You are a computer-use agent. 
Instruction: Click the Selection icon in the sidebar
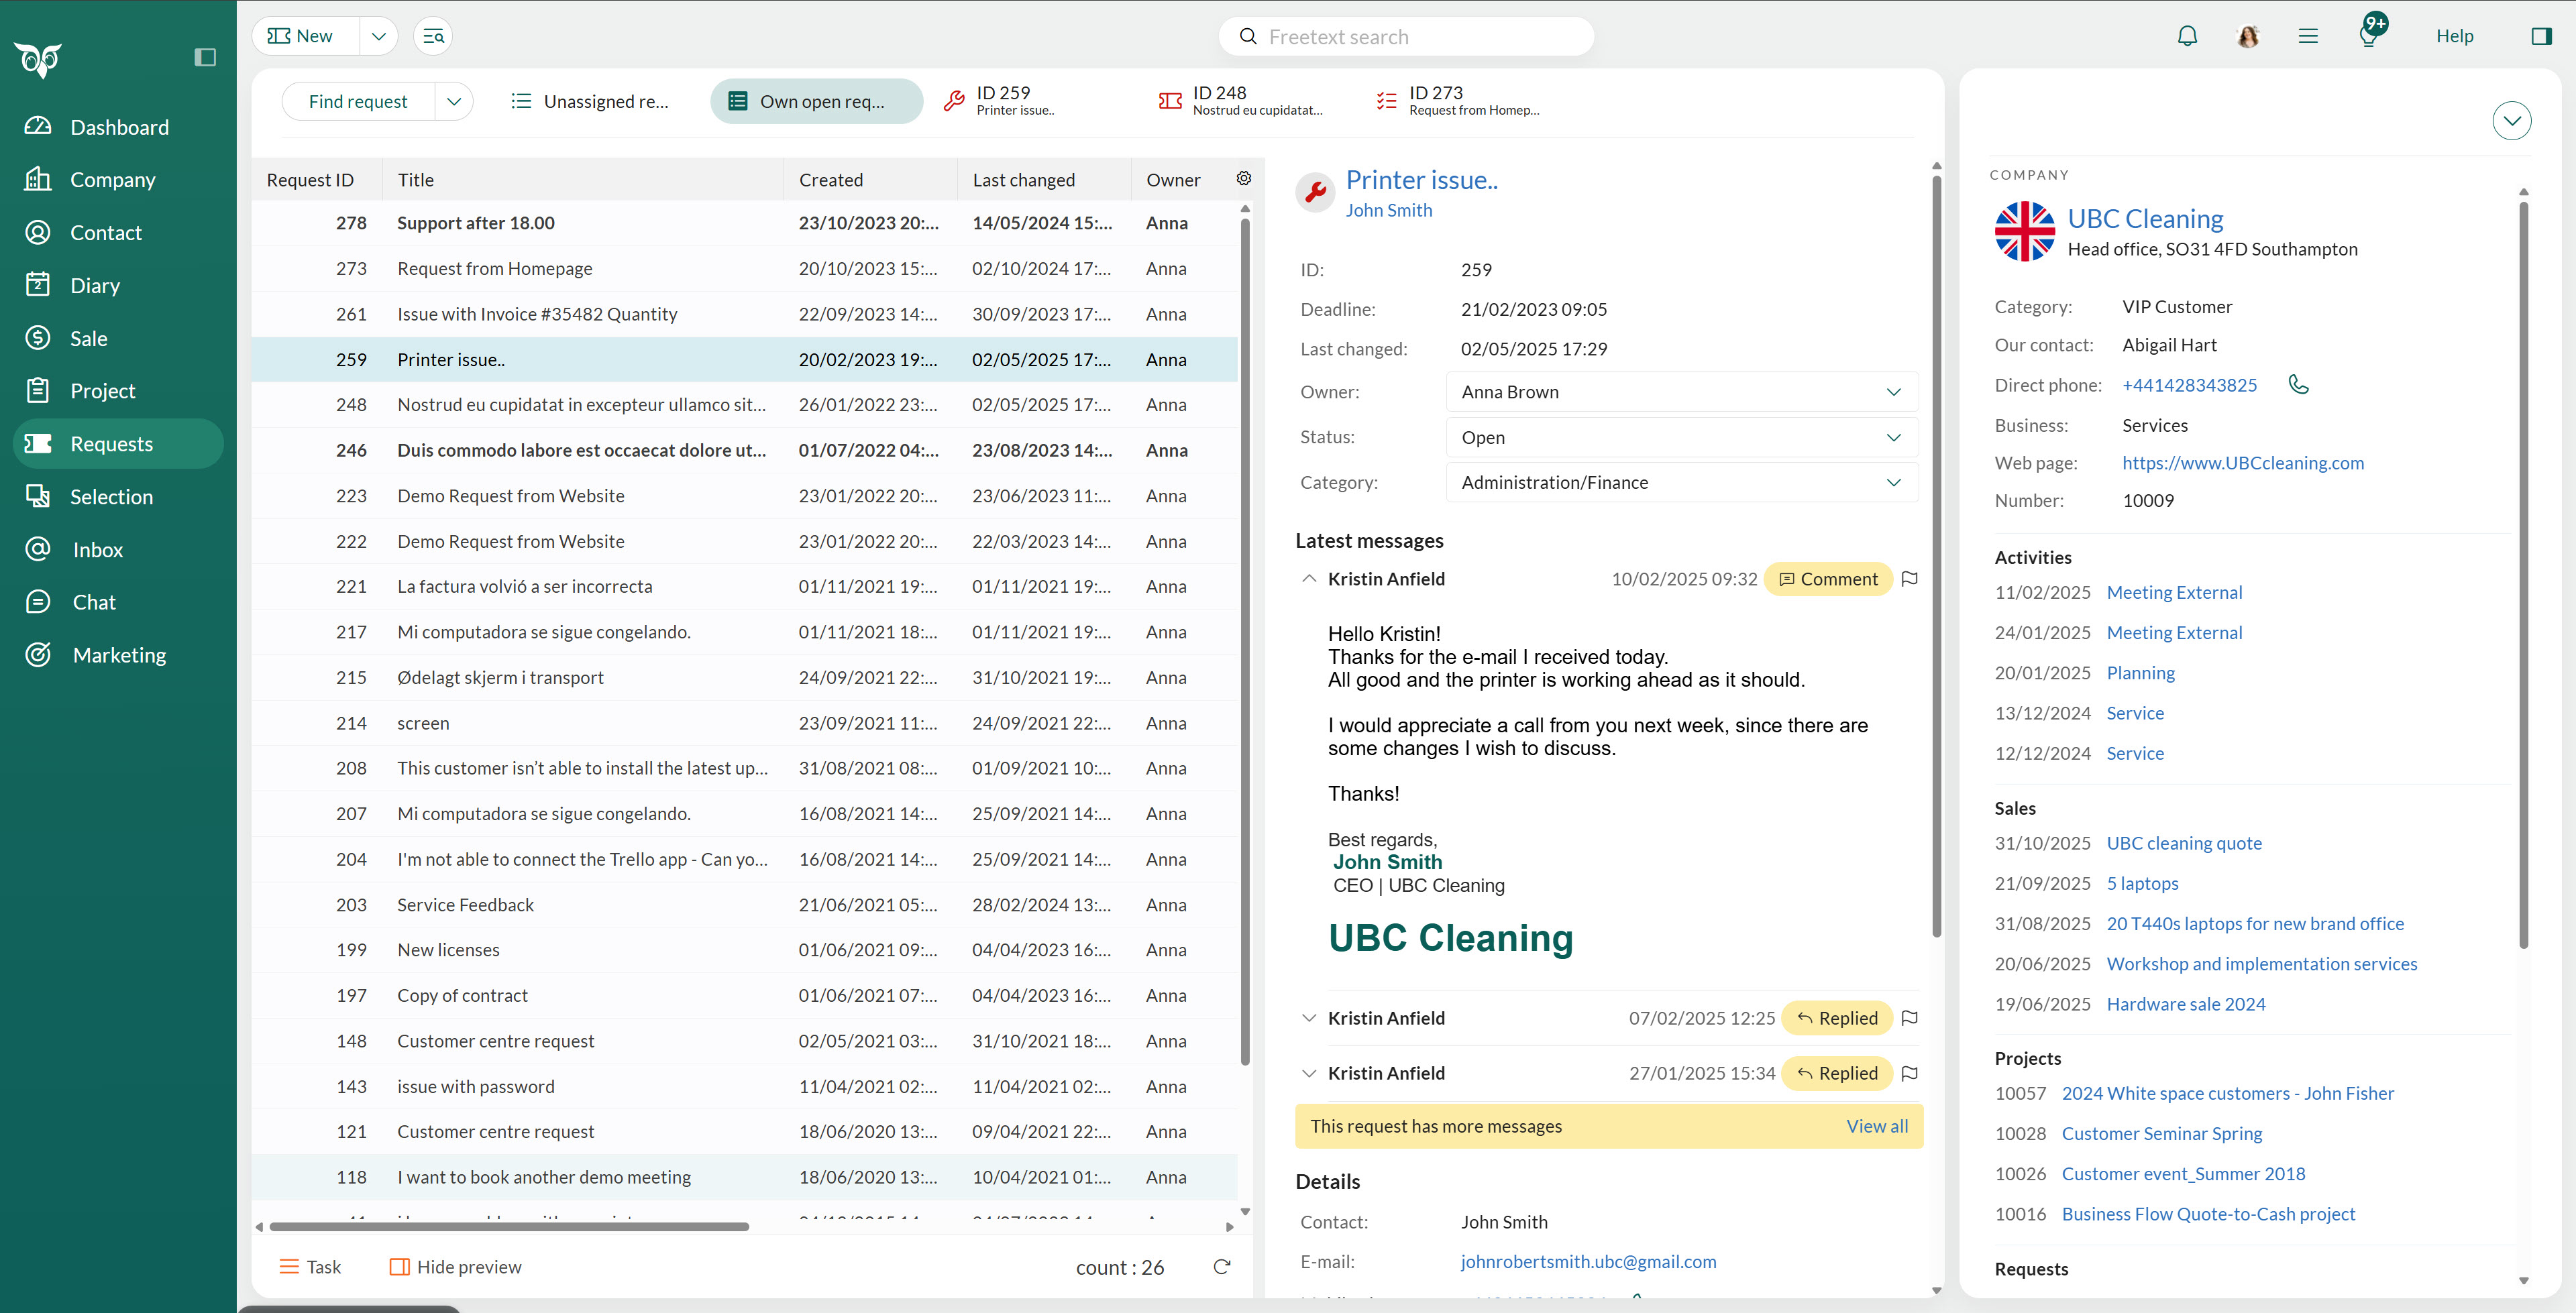tap(38, 497)
